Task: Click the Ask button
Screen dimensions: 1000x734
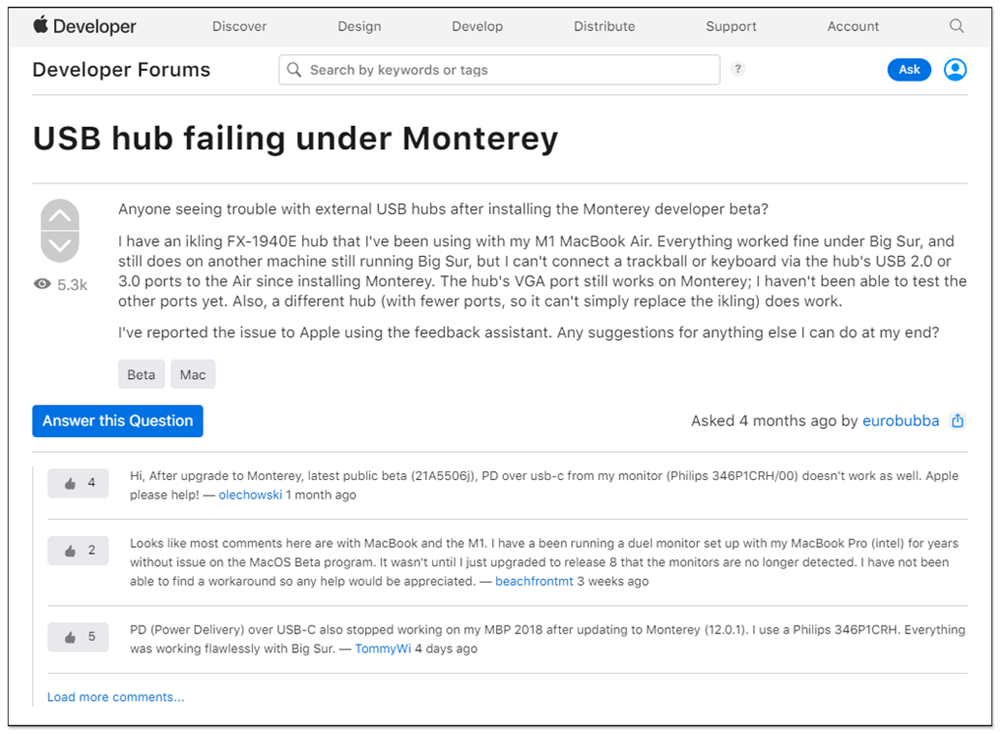Action: click(x=909, y=70)
